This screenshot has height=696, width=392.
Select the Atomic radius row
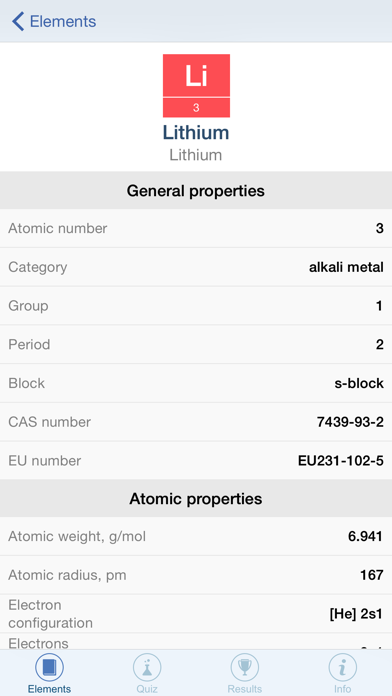coord(196,575)
